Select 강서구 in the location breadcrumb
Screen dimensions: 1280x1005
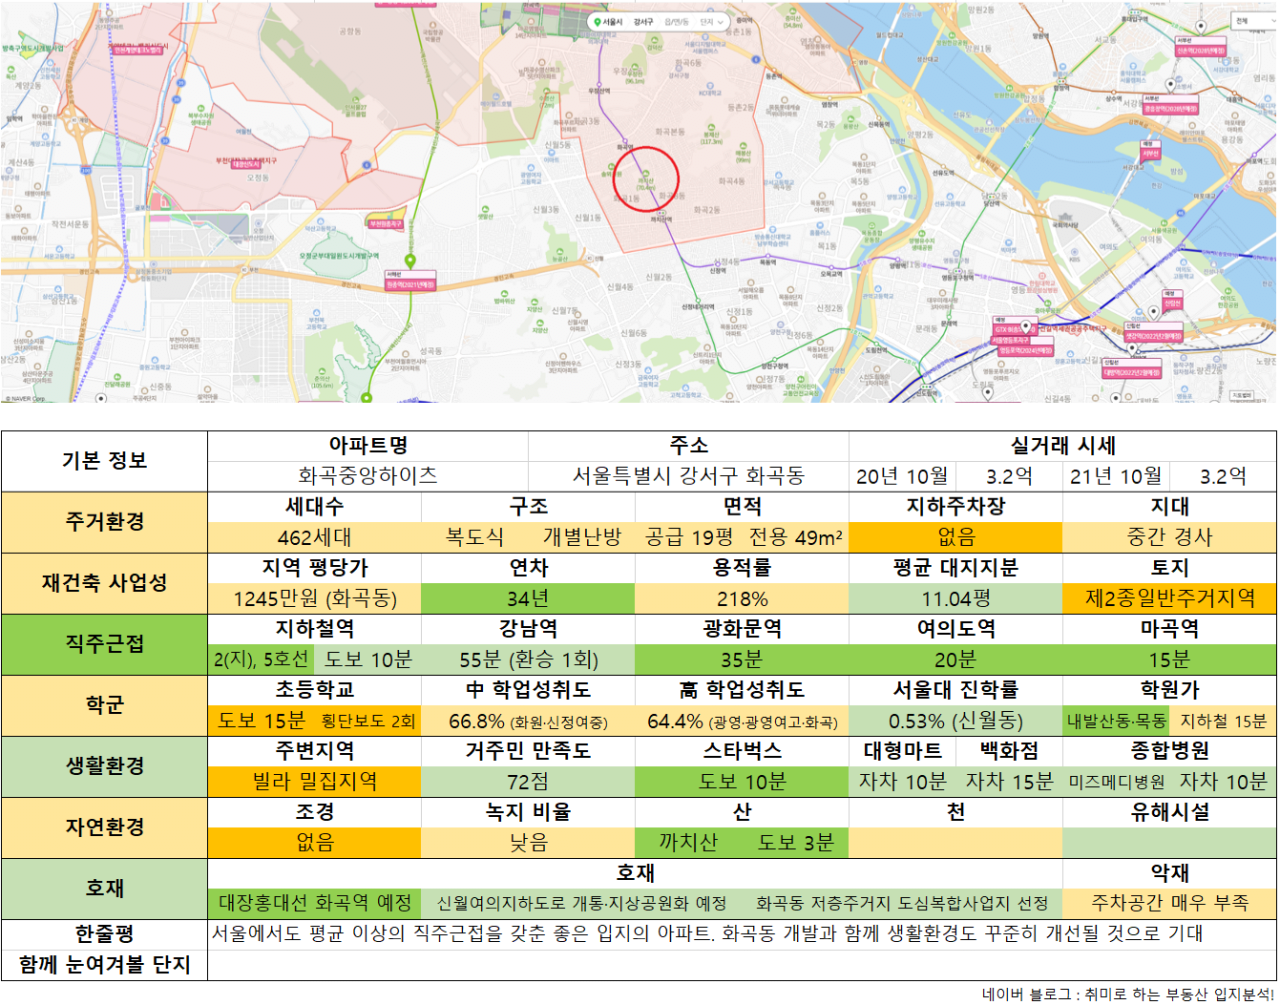click(644, 21)
